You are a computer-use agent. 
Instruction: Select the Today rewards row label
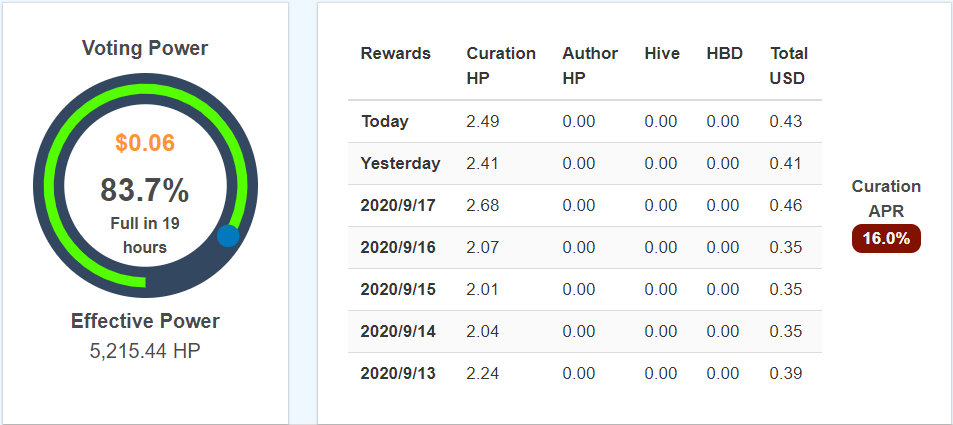pyautogui.click(x=385, y=121)
